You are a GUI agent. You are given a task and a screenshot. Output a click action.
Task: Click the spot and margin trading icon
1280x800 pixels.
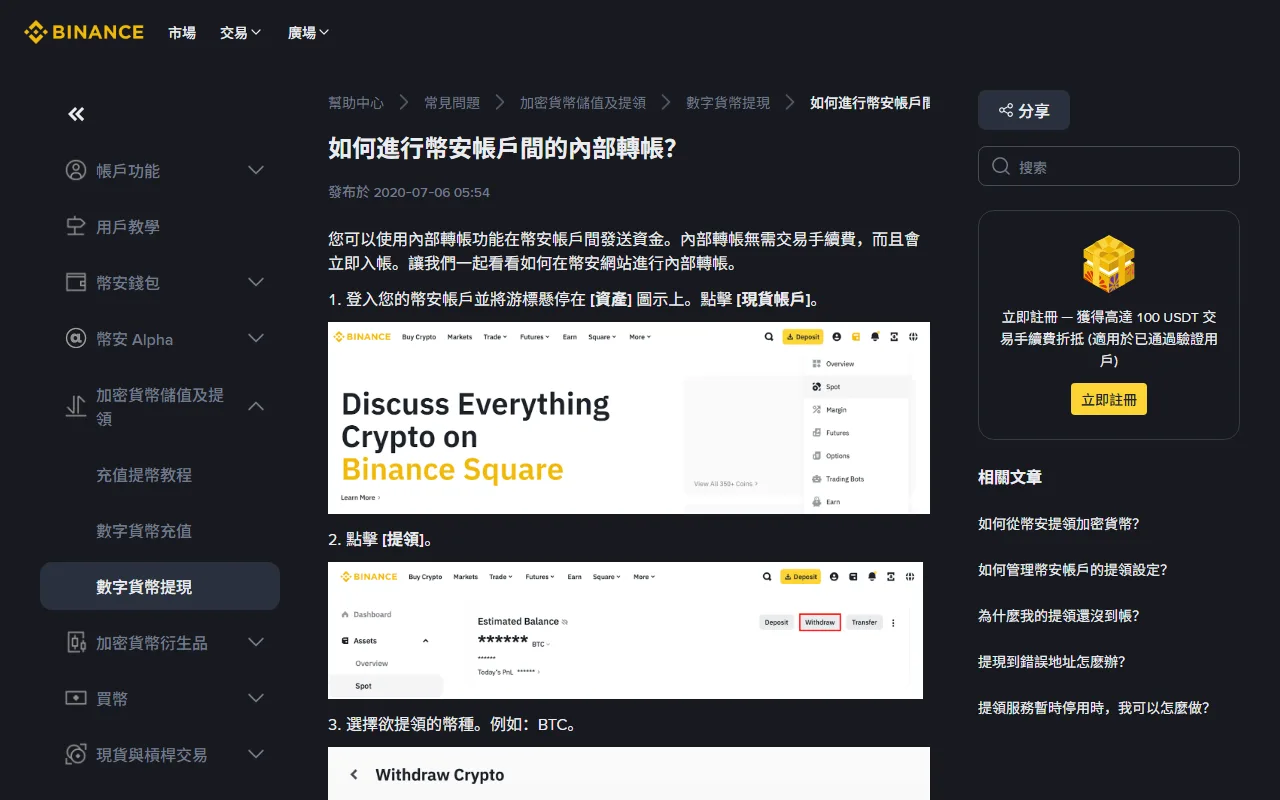pos(76,754)
